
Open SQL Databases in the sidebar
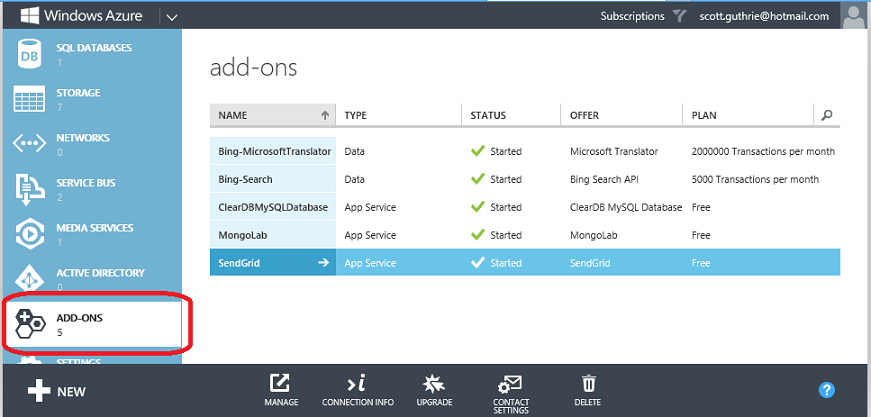click(92, 54)
